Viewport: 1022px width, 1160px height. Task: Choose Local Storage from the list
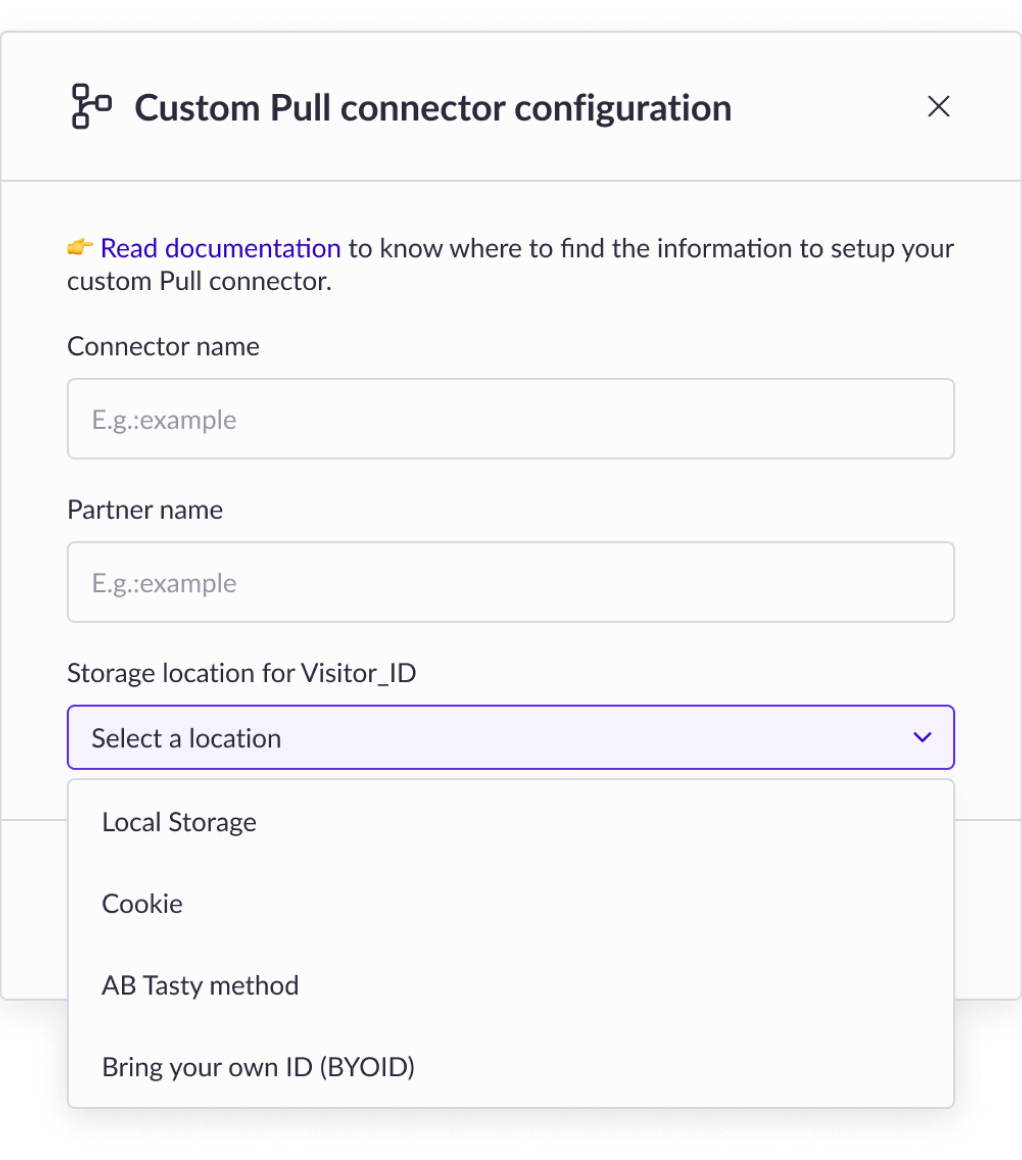click(179, 822)
